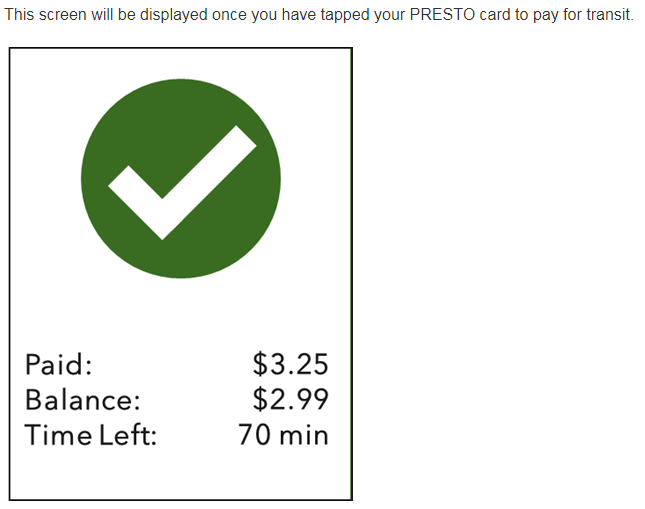Click the word 'displayed' in the caption
Screen dimensions: 645x509
pos(165,17)
